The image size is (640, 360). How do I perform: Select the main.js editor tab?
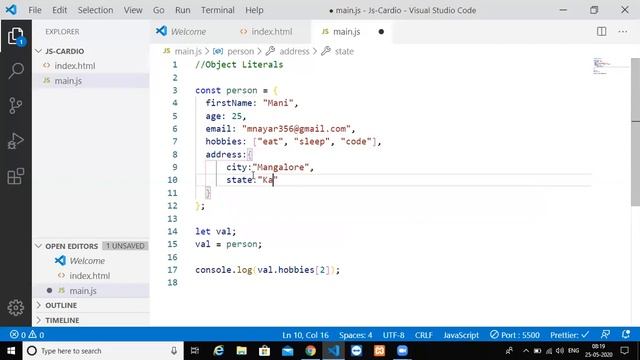pyautogui.click(x=347, y=31)
